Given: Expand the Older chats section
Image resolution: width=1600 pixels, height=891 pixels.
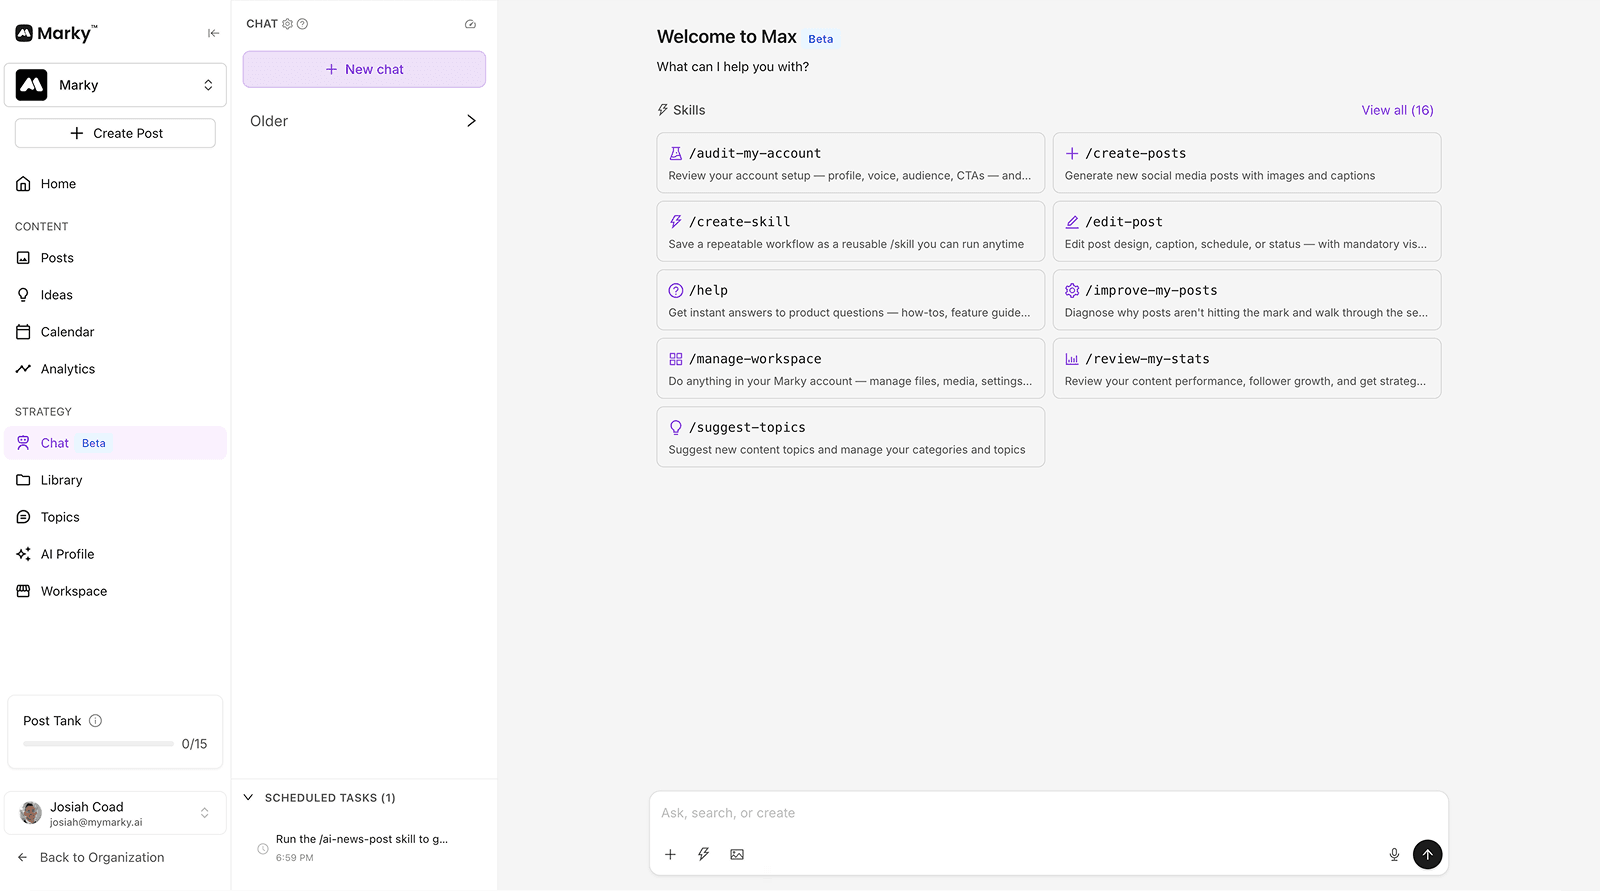Looking at the screenshot, I should coord(364,121).
